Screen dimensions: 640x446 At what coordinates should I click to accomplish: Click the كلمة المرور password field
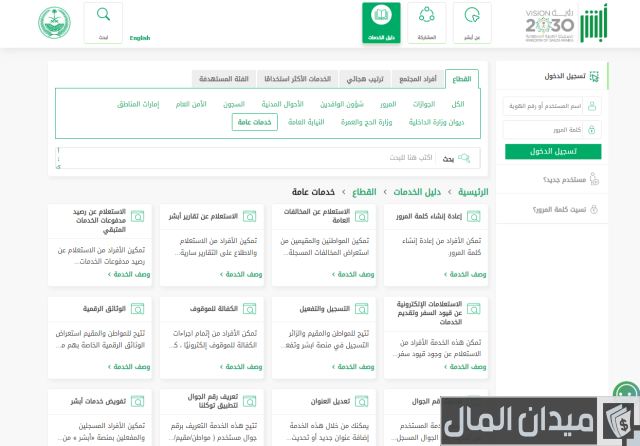click(x=543, y=130)
